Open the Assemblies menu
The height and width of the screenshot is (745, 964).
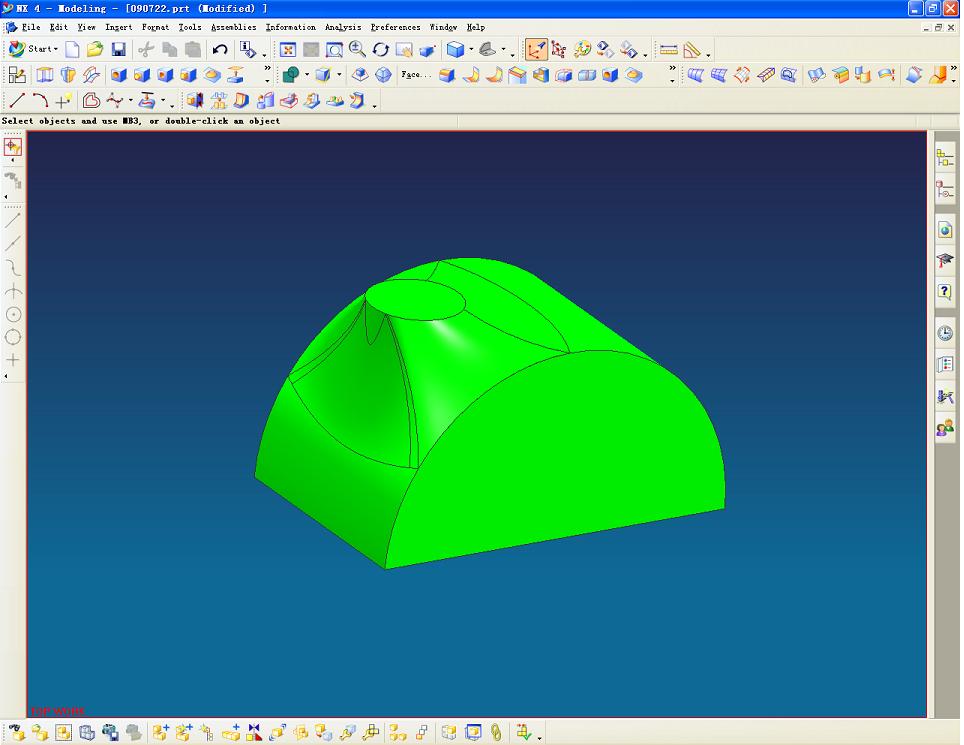[234, 27]
